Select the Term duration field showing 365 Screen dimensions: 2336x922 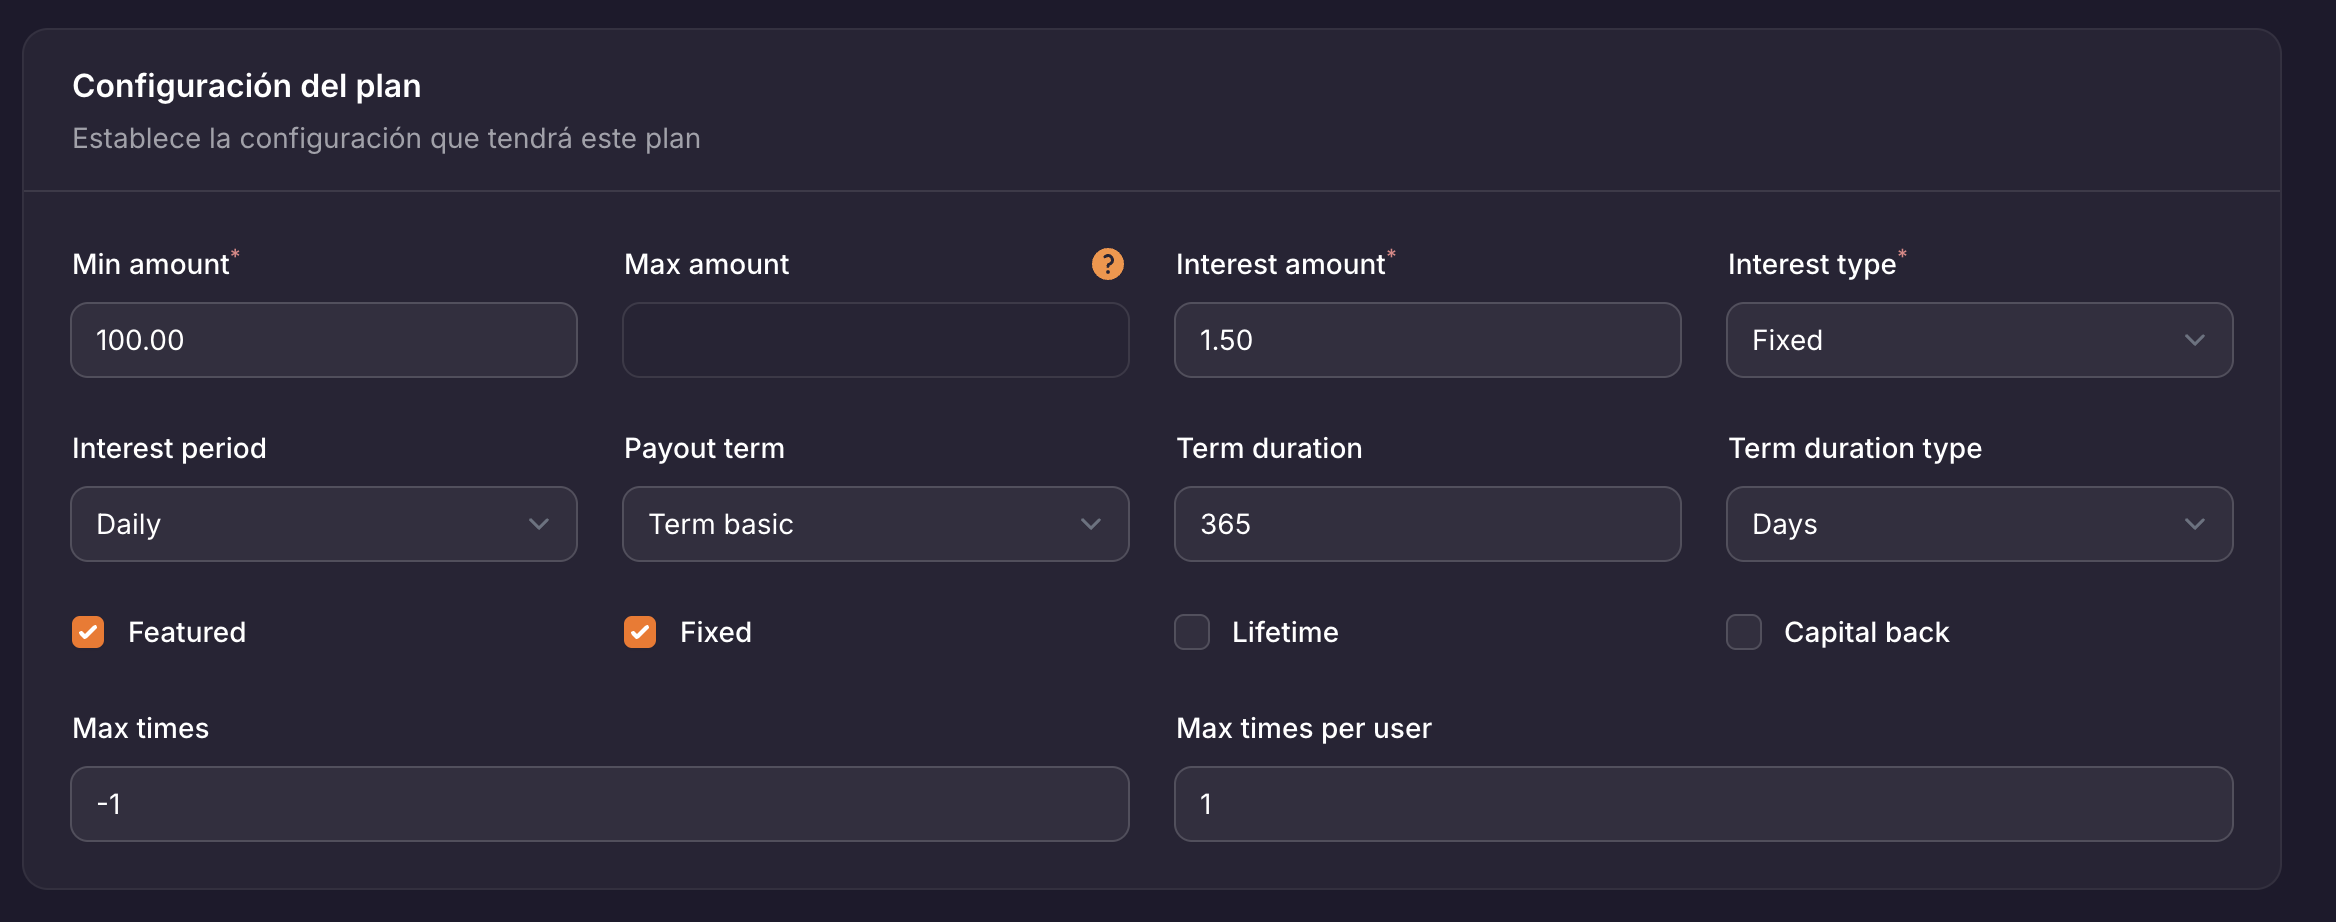click(x=1427, y=524)
